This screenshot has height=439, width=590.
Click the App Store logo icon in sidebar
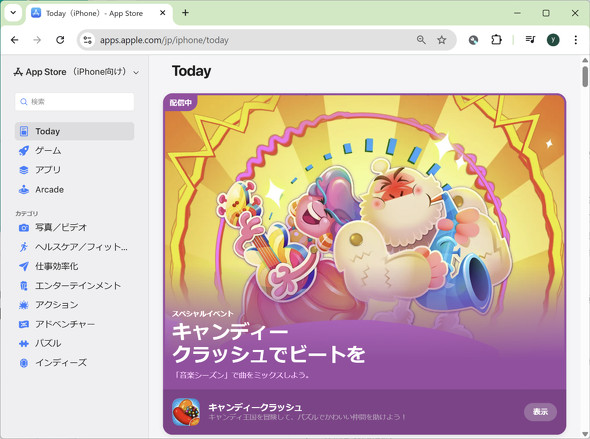pyautogui.click(x=18, y=72)
